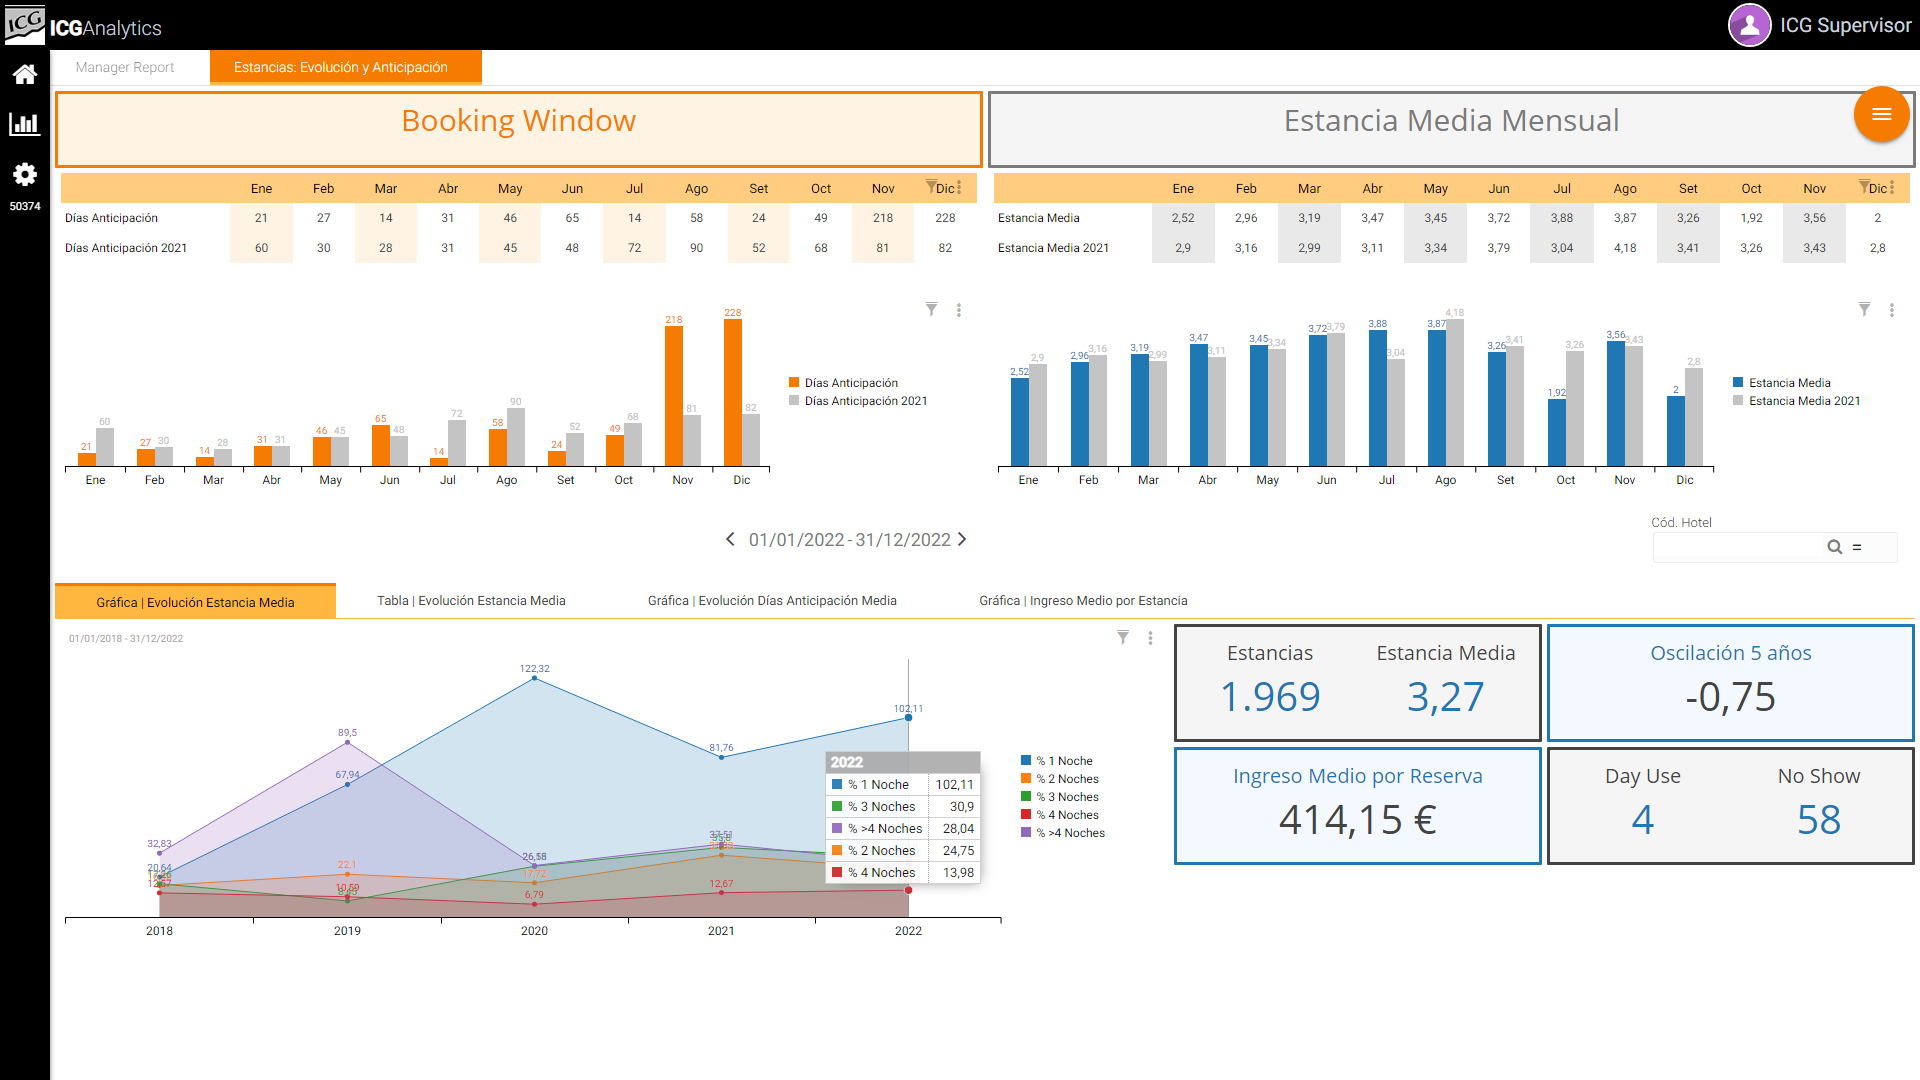Open the settings gear icon

pyautogui.click(x=24, y=175)
